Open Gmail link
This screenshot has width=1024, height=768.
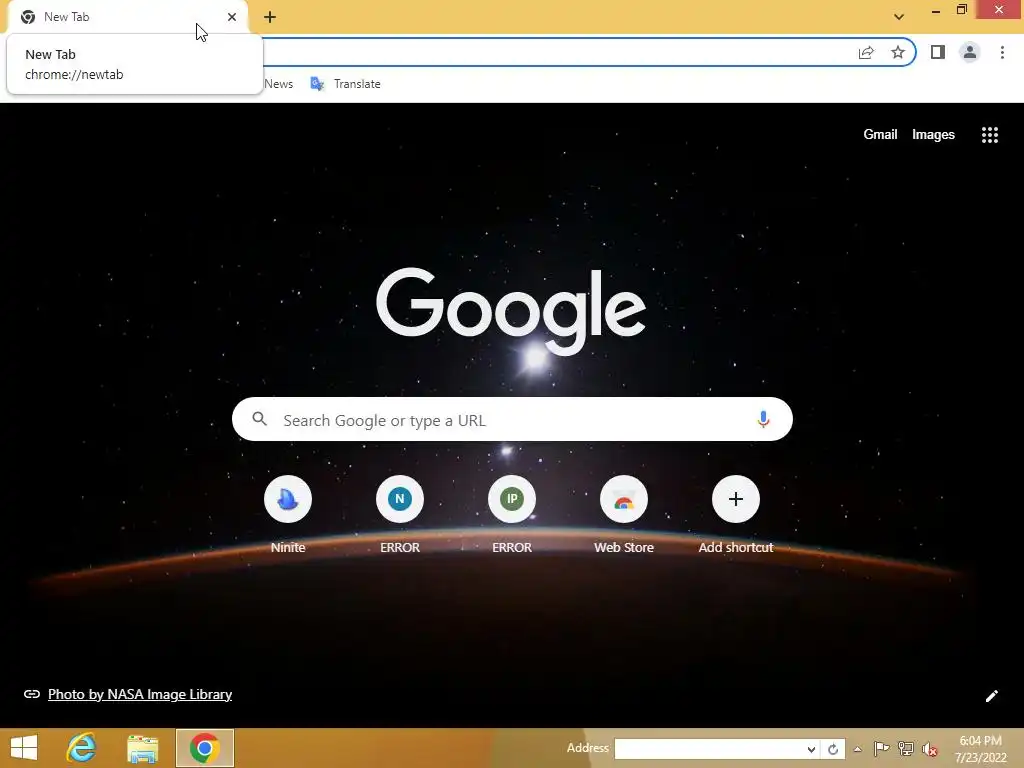(880, 135)
